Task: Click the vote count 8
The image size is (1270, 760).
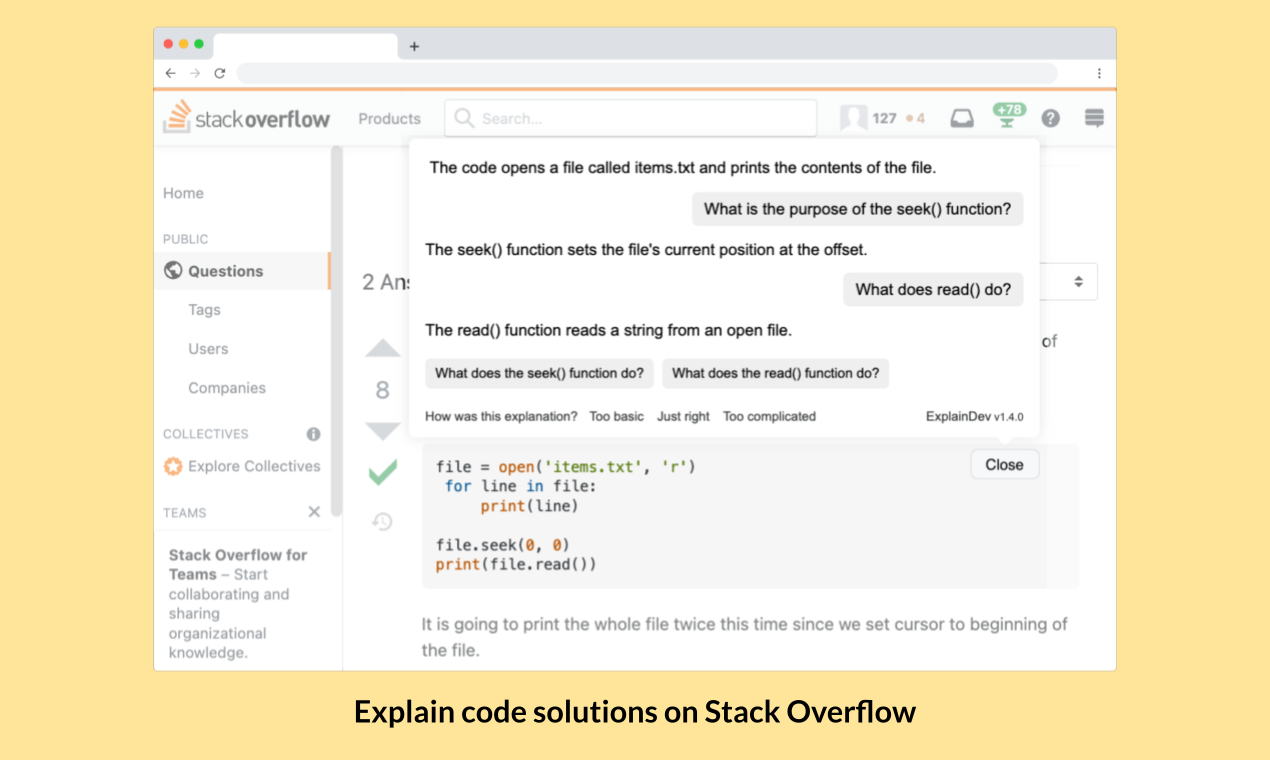Action: [x=382, y=390]
